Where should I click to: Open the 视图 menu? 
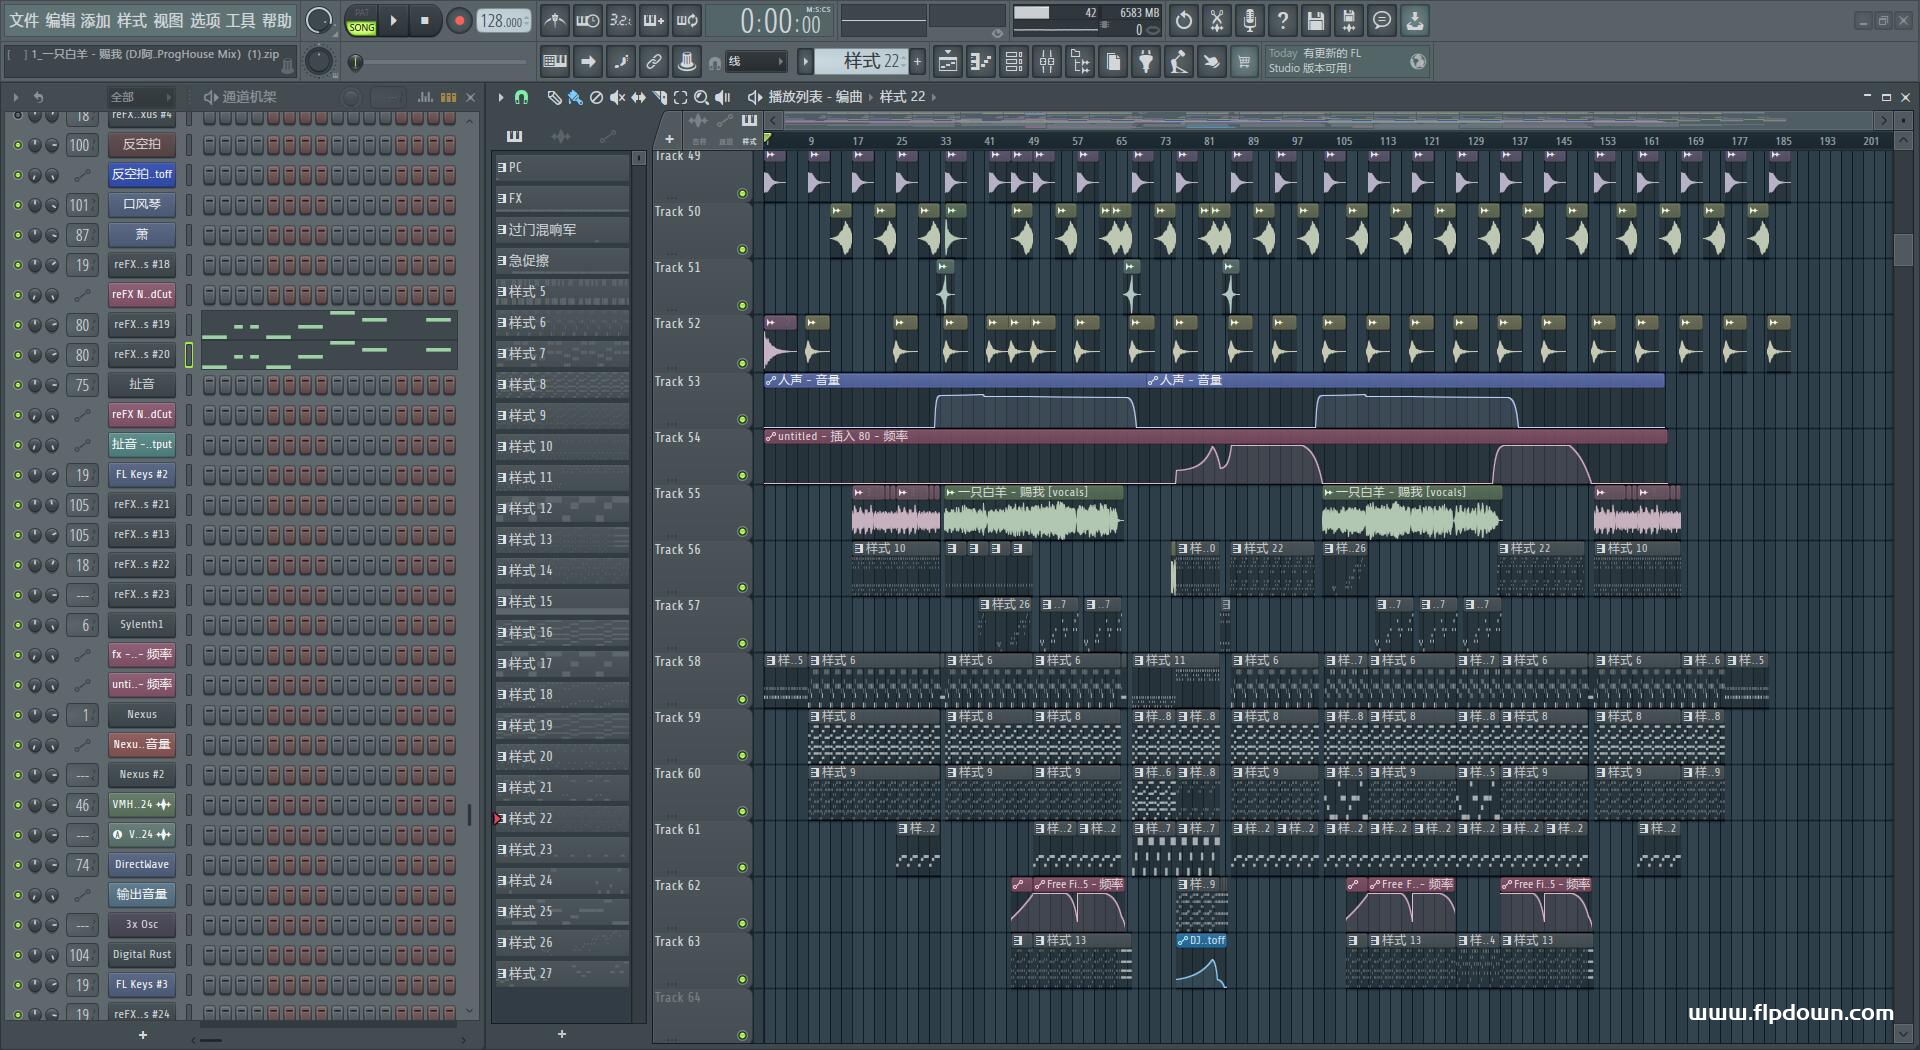click(168, 20)
